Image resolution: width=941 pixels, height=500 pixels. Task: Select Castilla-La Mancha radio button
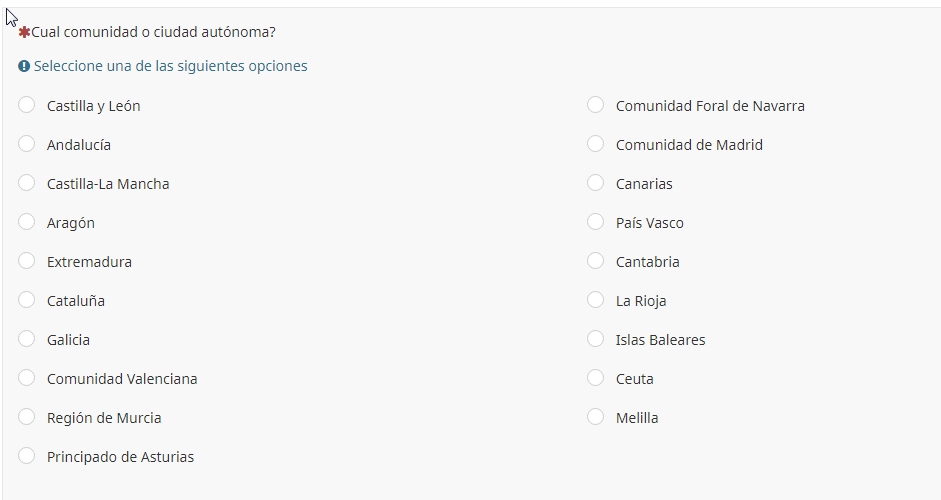pos(27,183)
